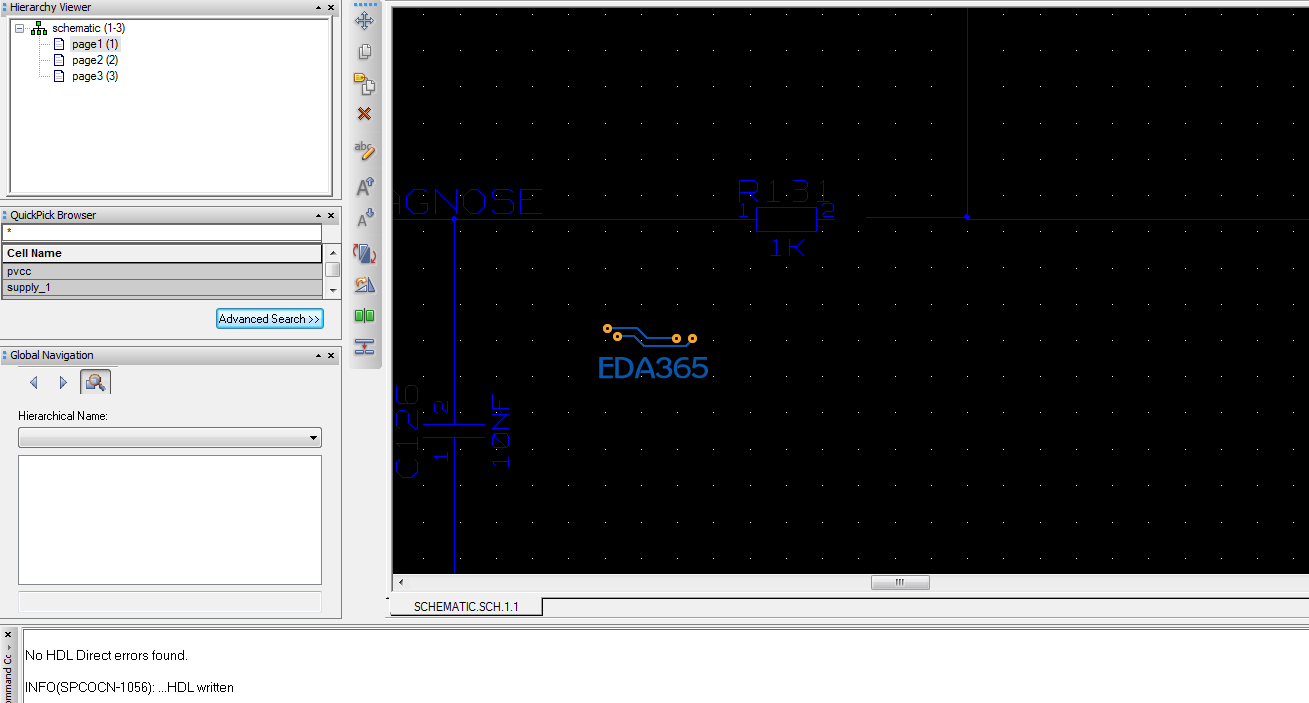The height and width of the screenshot is (703, 1309).
Task: Open page2 (2) in Hierarchy Viewer
Action: click(x=95, y=60)
